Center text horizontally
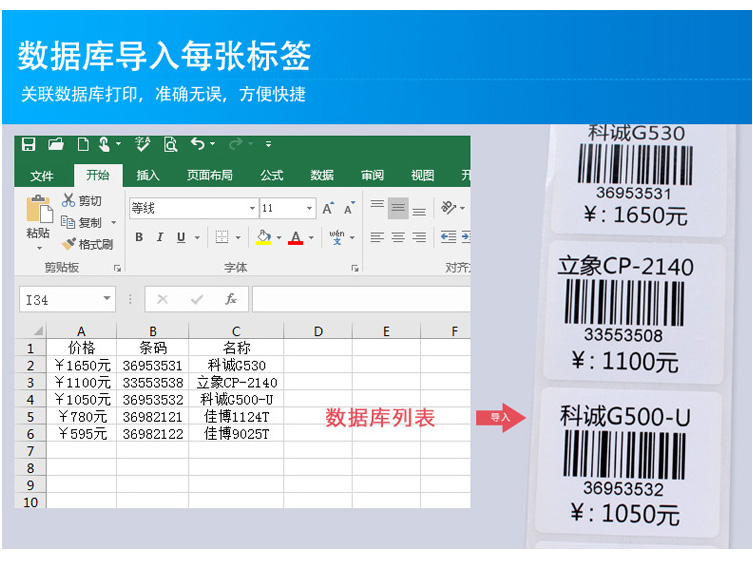The height and width of the screenshot is (588, 753). click(x=398, y=237)
